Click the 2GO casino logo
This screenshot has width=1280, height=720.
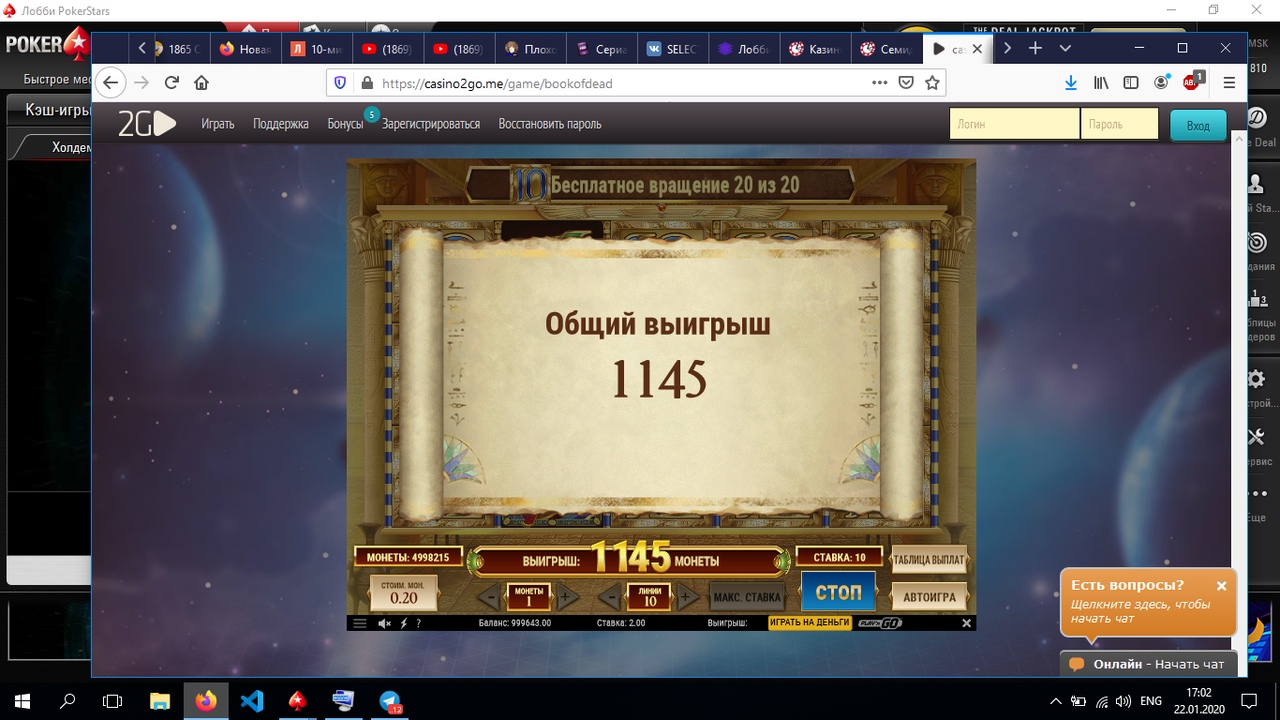tap(147, 124)
